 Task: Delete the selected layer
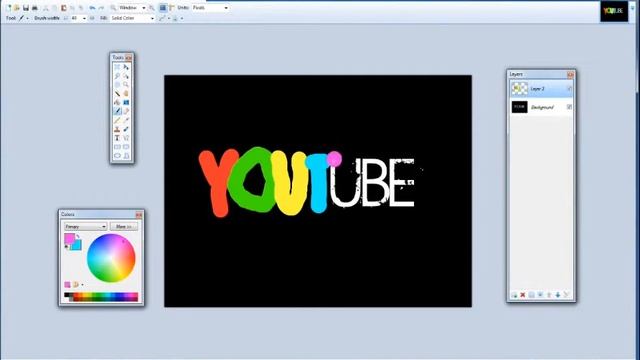[523, 295]
